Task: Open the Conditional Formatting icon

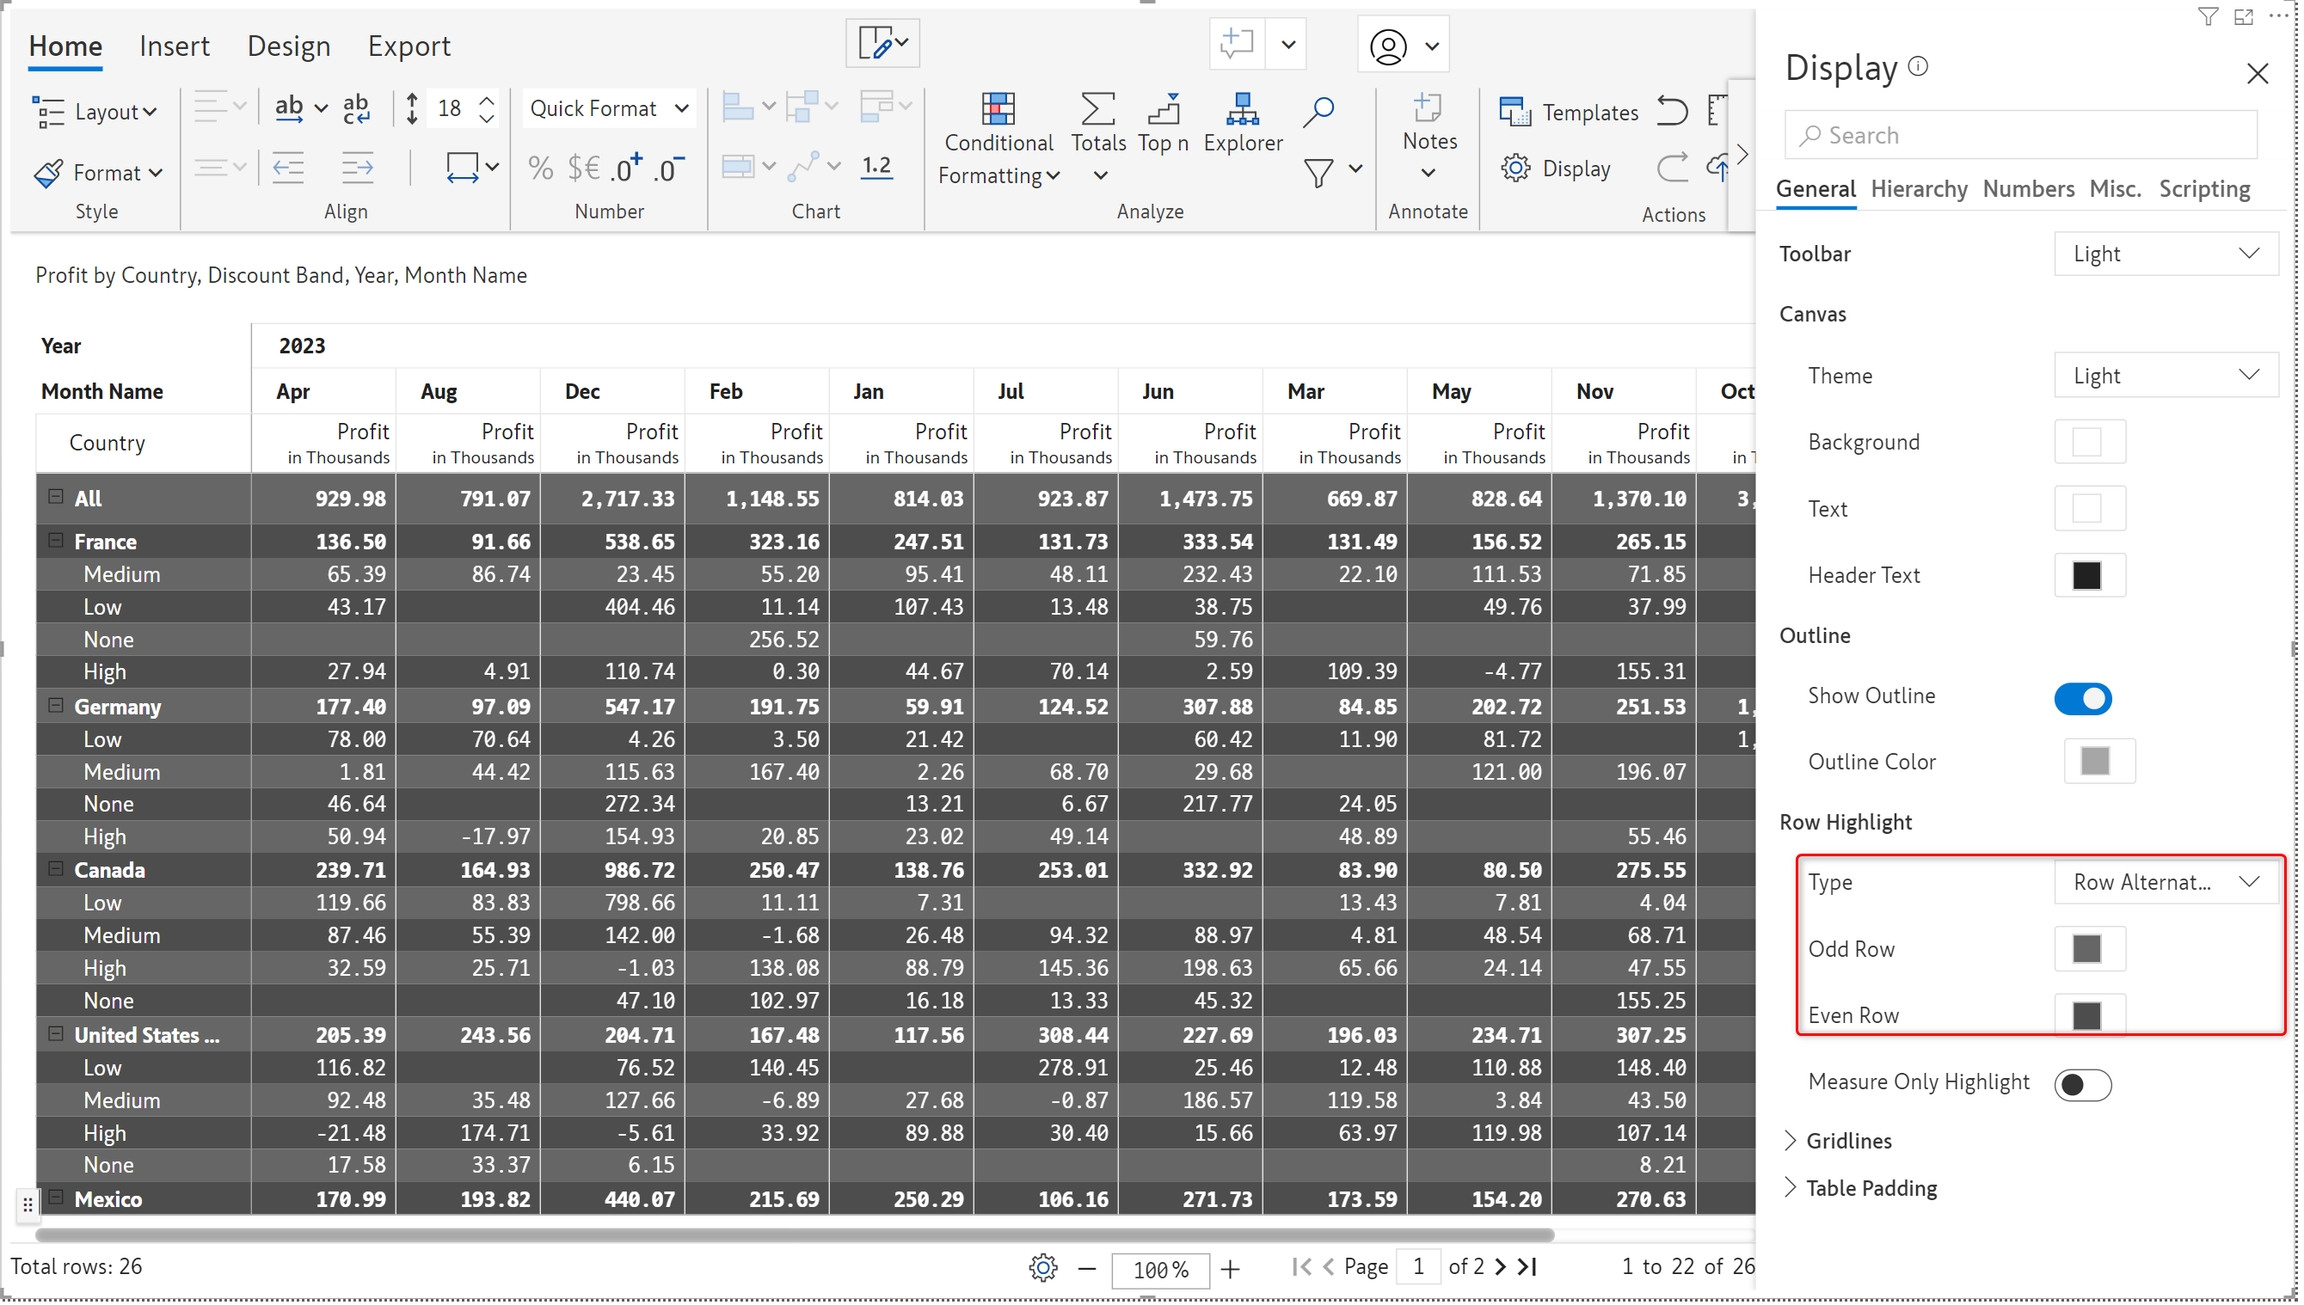Action: point(997,109)
